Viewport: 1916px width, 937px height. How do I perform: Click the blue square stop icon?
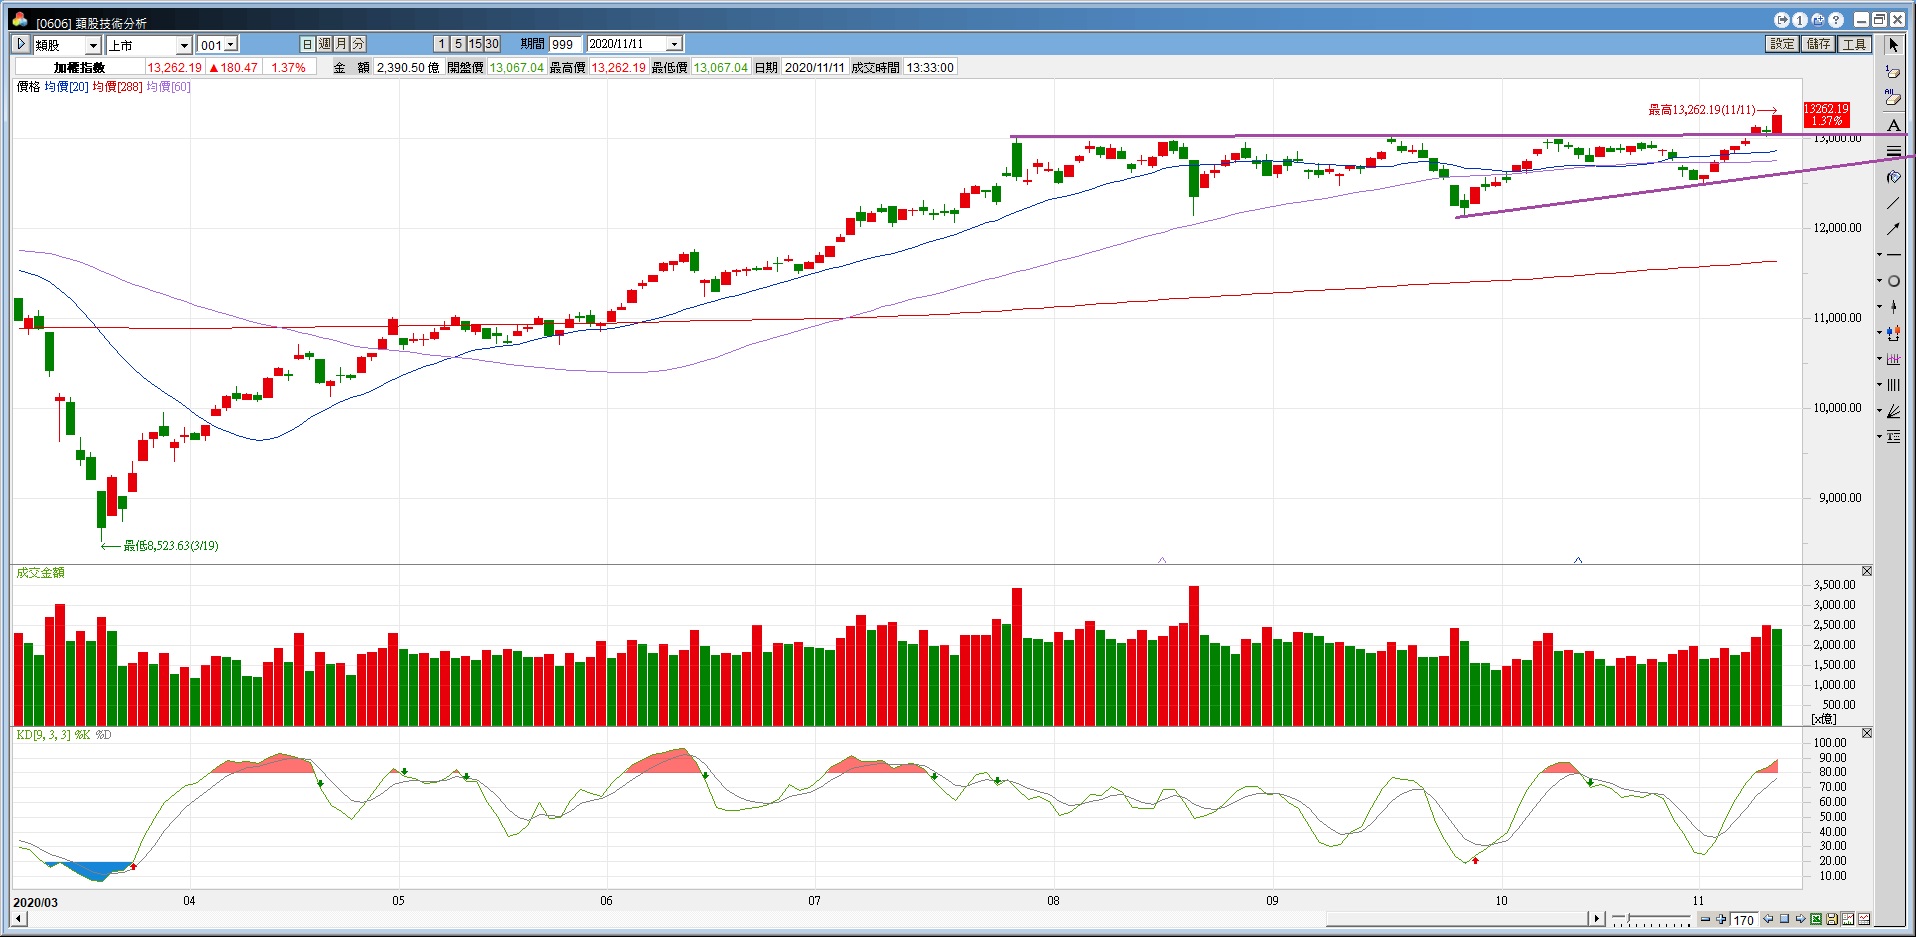click(x=1784, y=919)
